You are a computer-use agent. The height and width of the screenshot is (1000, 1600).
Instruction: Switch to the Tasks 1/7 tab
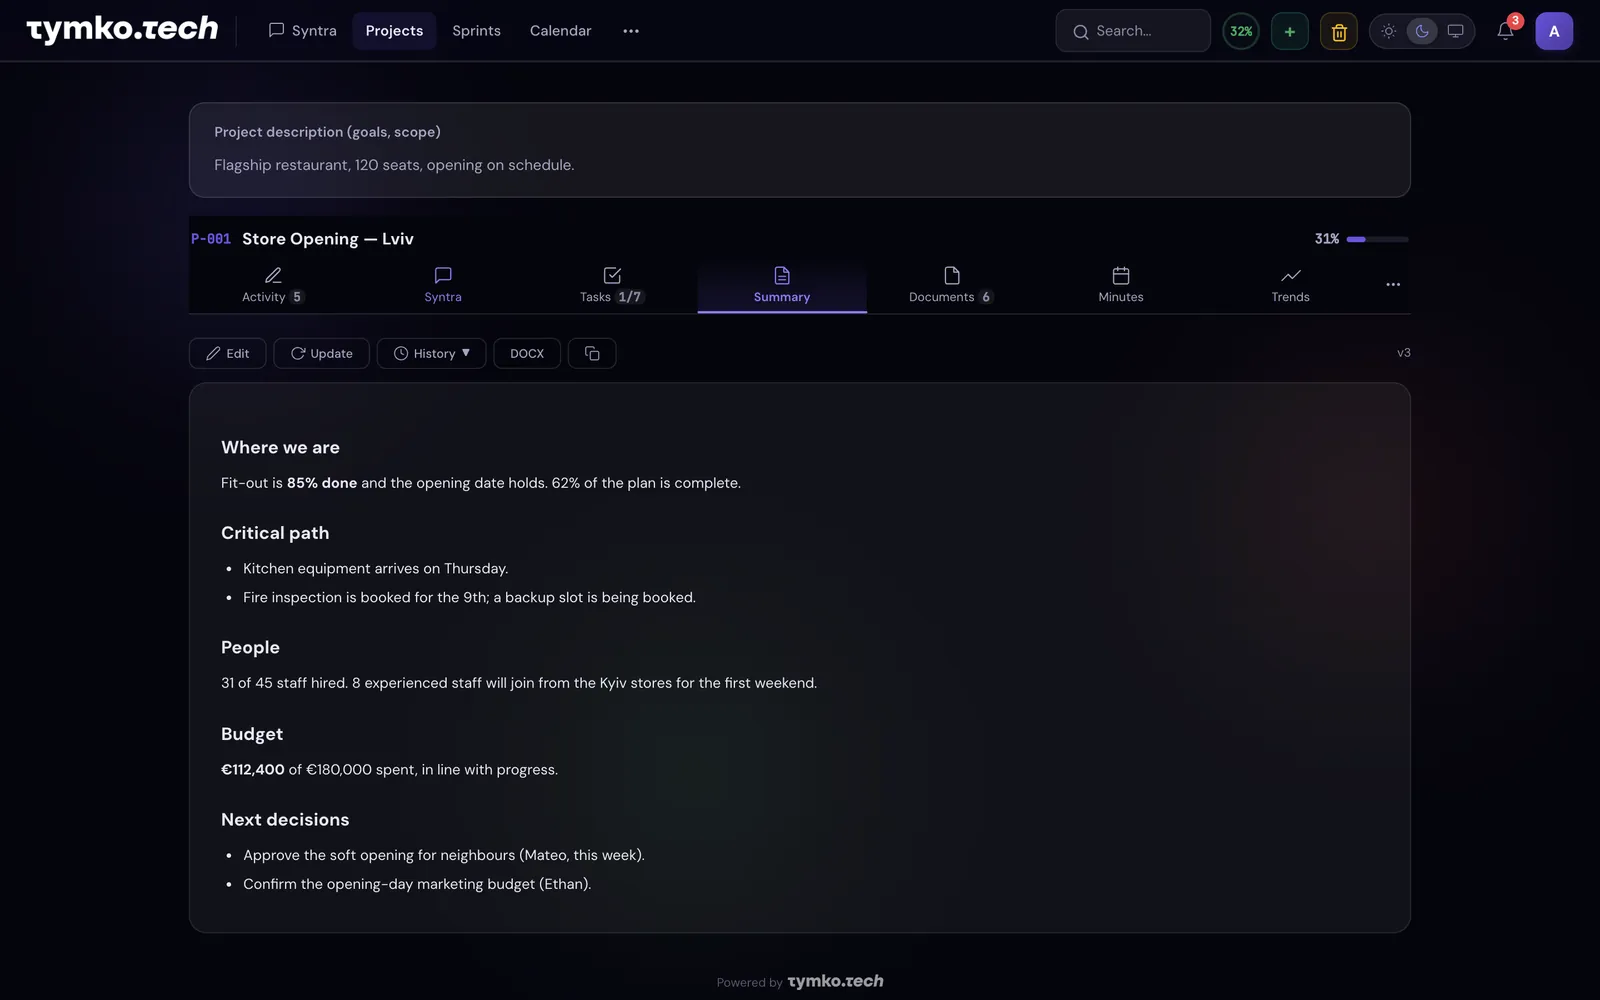tap(612, 285)
